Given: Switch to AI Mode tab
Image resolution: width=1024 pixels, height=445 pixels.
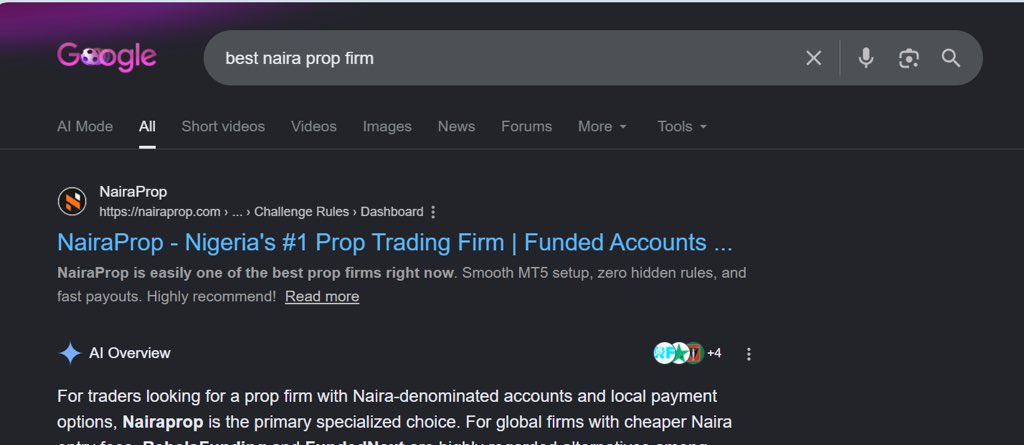Looking at the screenshot, I should [x=85, y=126].
